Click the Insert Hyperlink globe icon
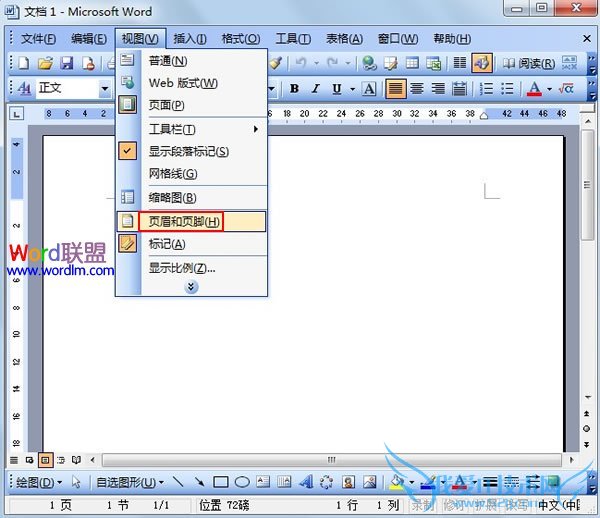The width and height of the screenshot is (600, 518). pyautogui.click(x=369, y=63)
